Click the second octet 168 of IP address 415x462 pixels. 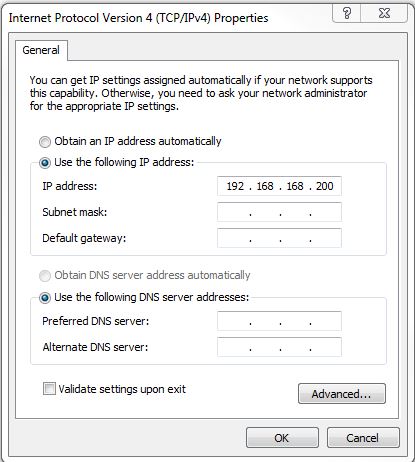[x=265, y=186]
